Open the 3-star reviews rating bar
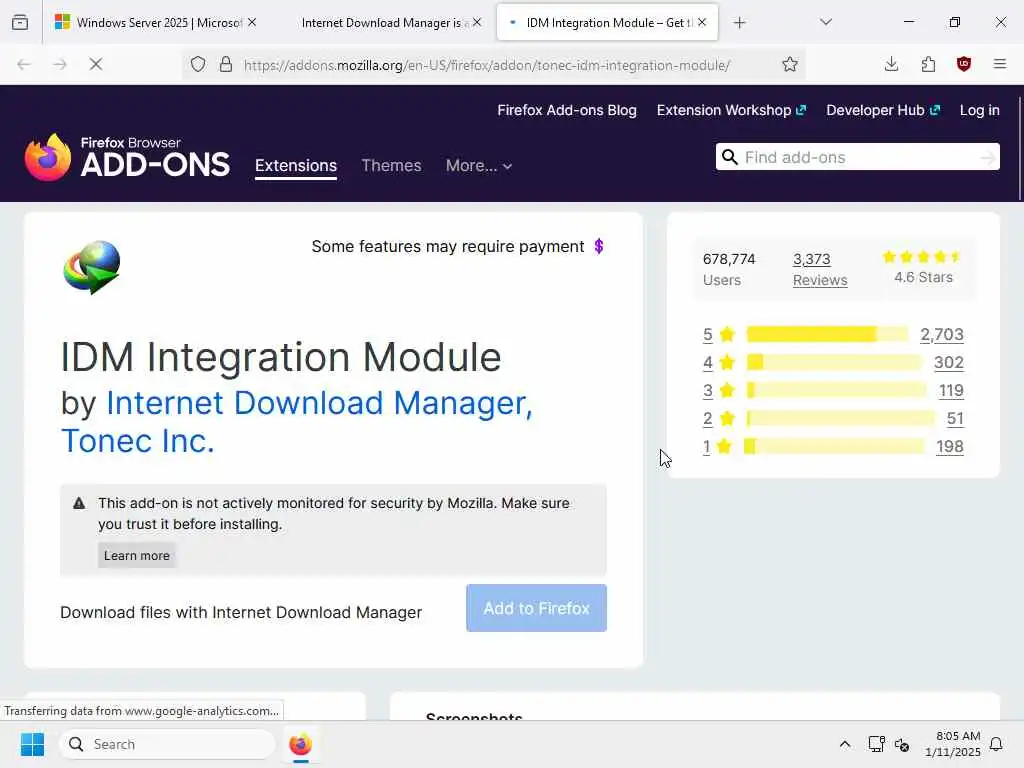This screenshot has height=768, width=1024. pos(837,391)
